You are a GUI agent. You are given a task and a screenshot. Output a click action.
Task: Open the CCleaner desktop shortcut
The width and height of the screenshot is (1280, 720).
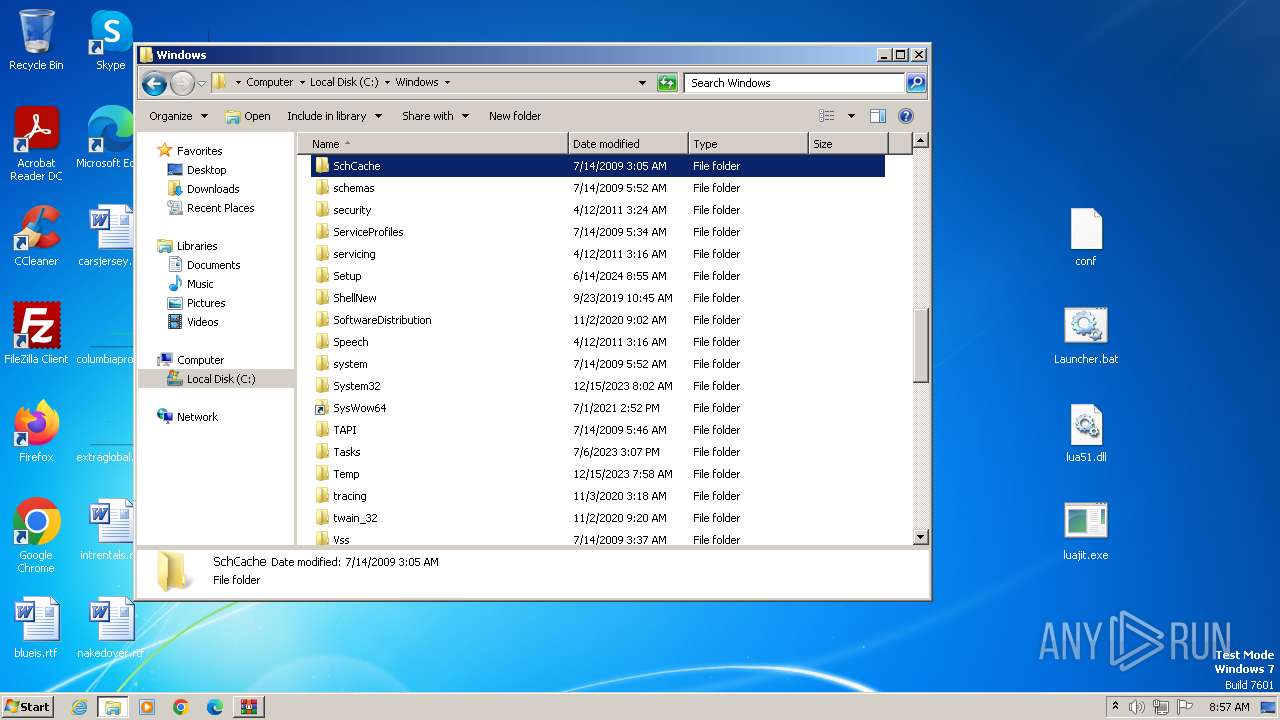36,236
